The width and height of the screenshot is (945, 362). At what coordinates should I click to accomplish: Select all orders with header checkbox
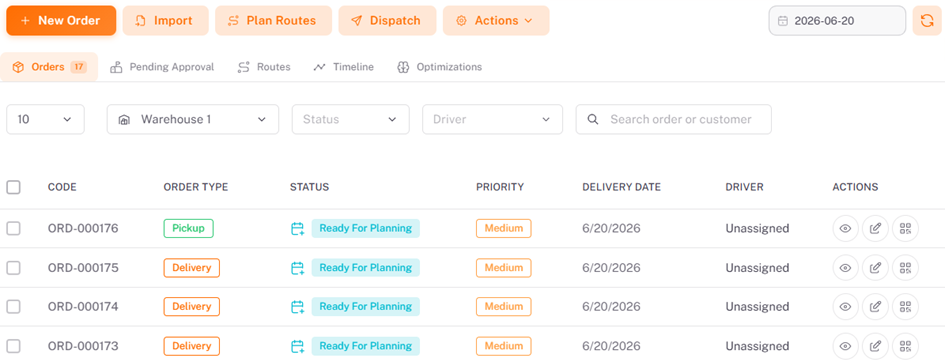click(x=13, y=187)
